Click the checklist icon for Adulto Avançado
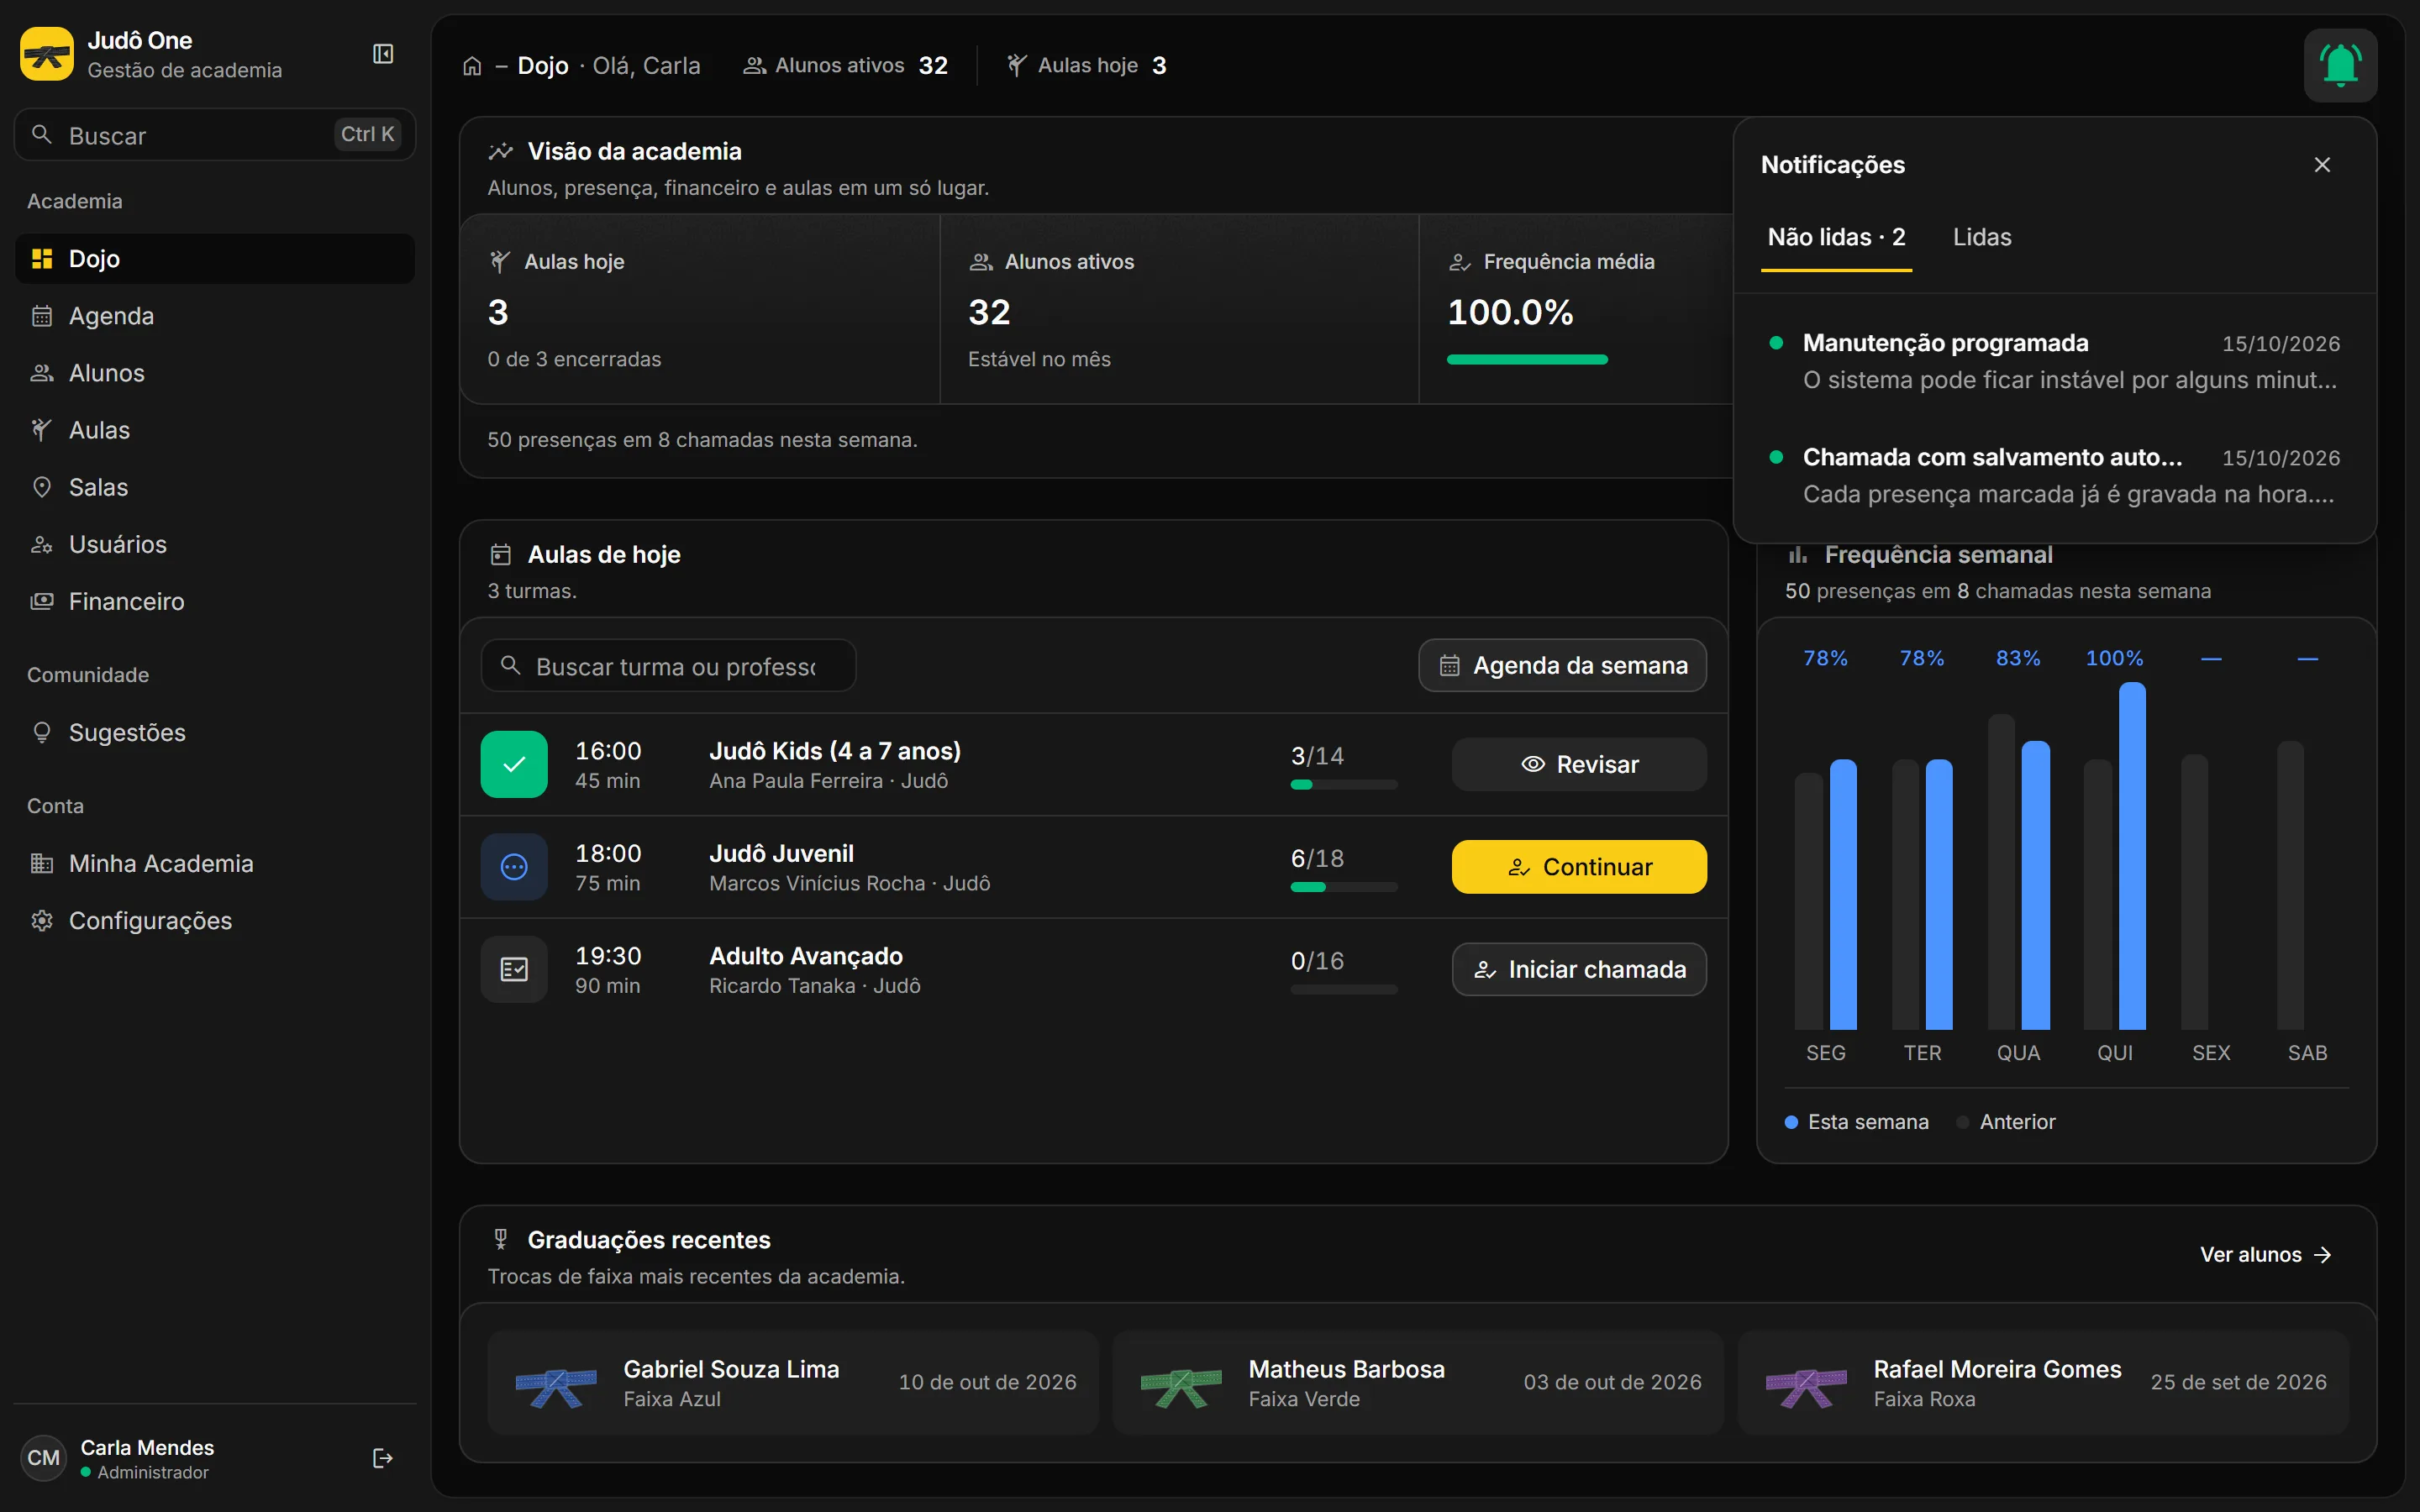 pos(514,970)
